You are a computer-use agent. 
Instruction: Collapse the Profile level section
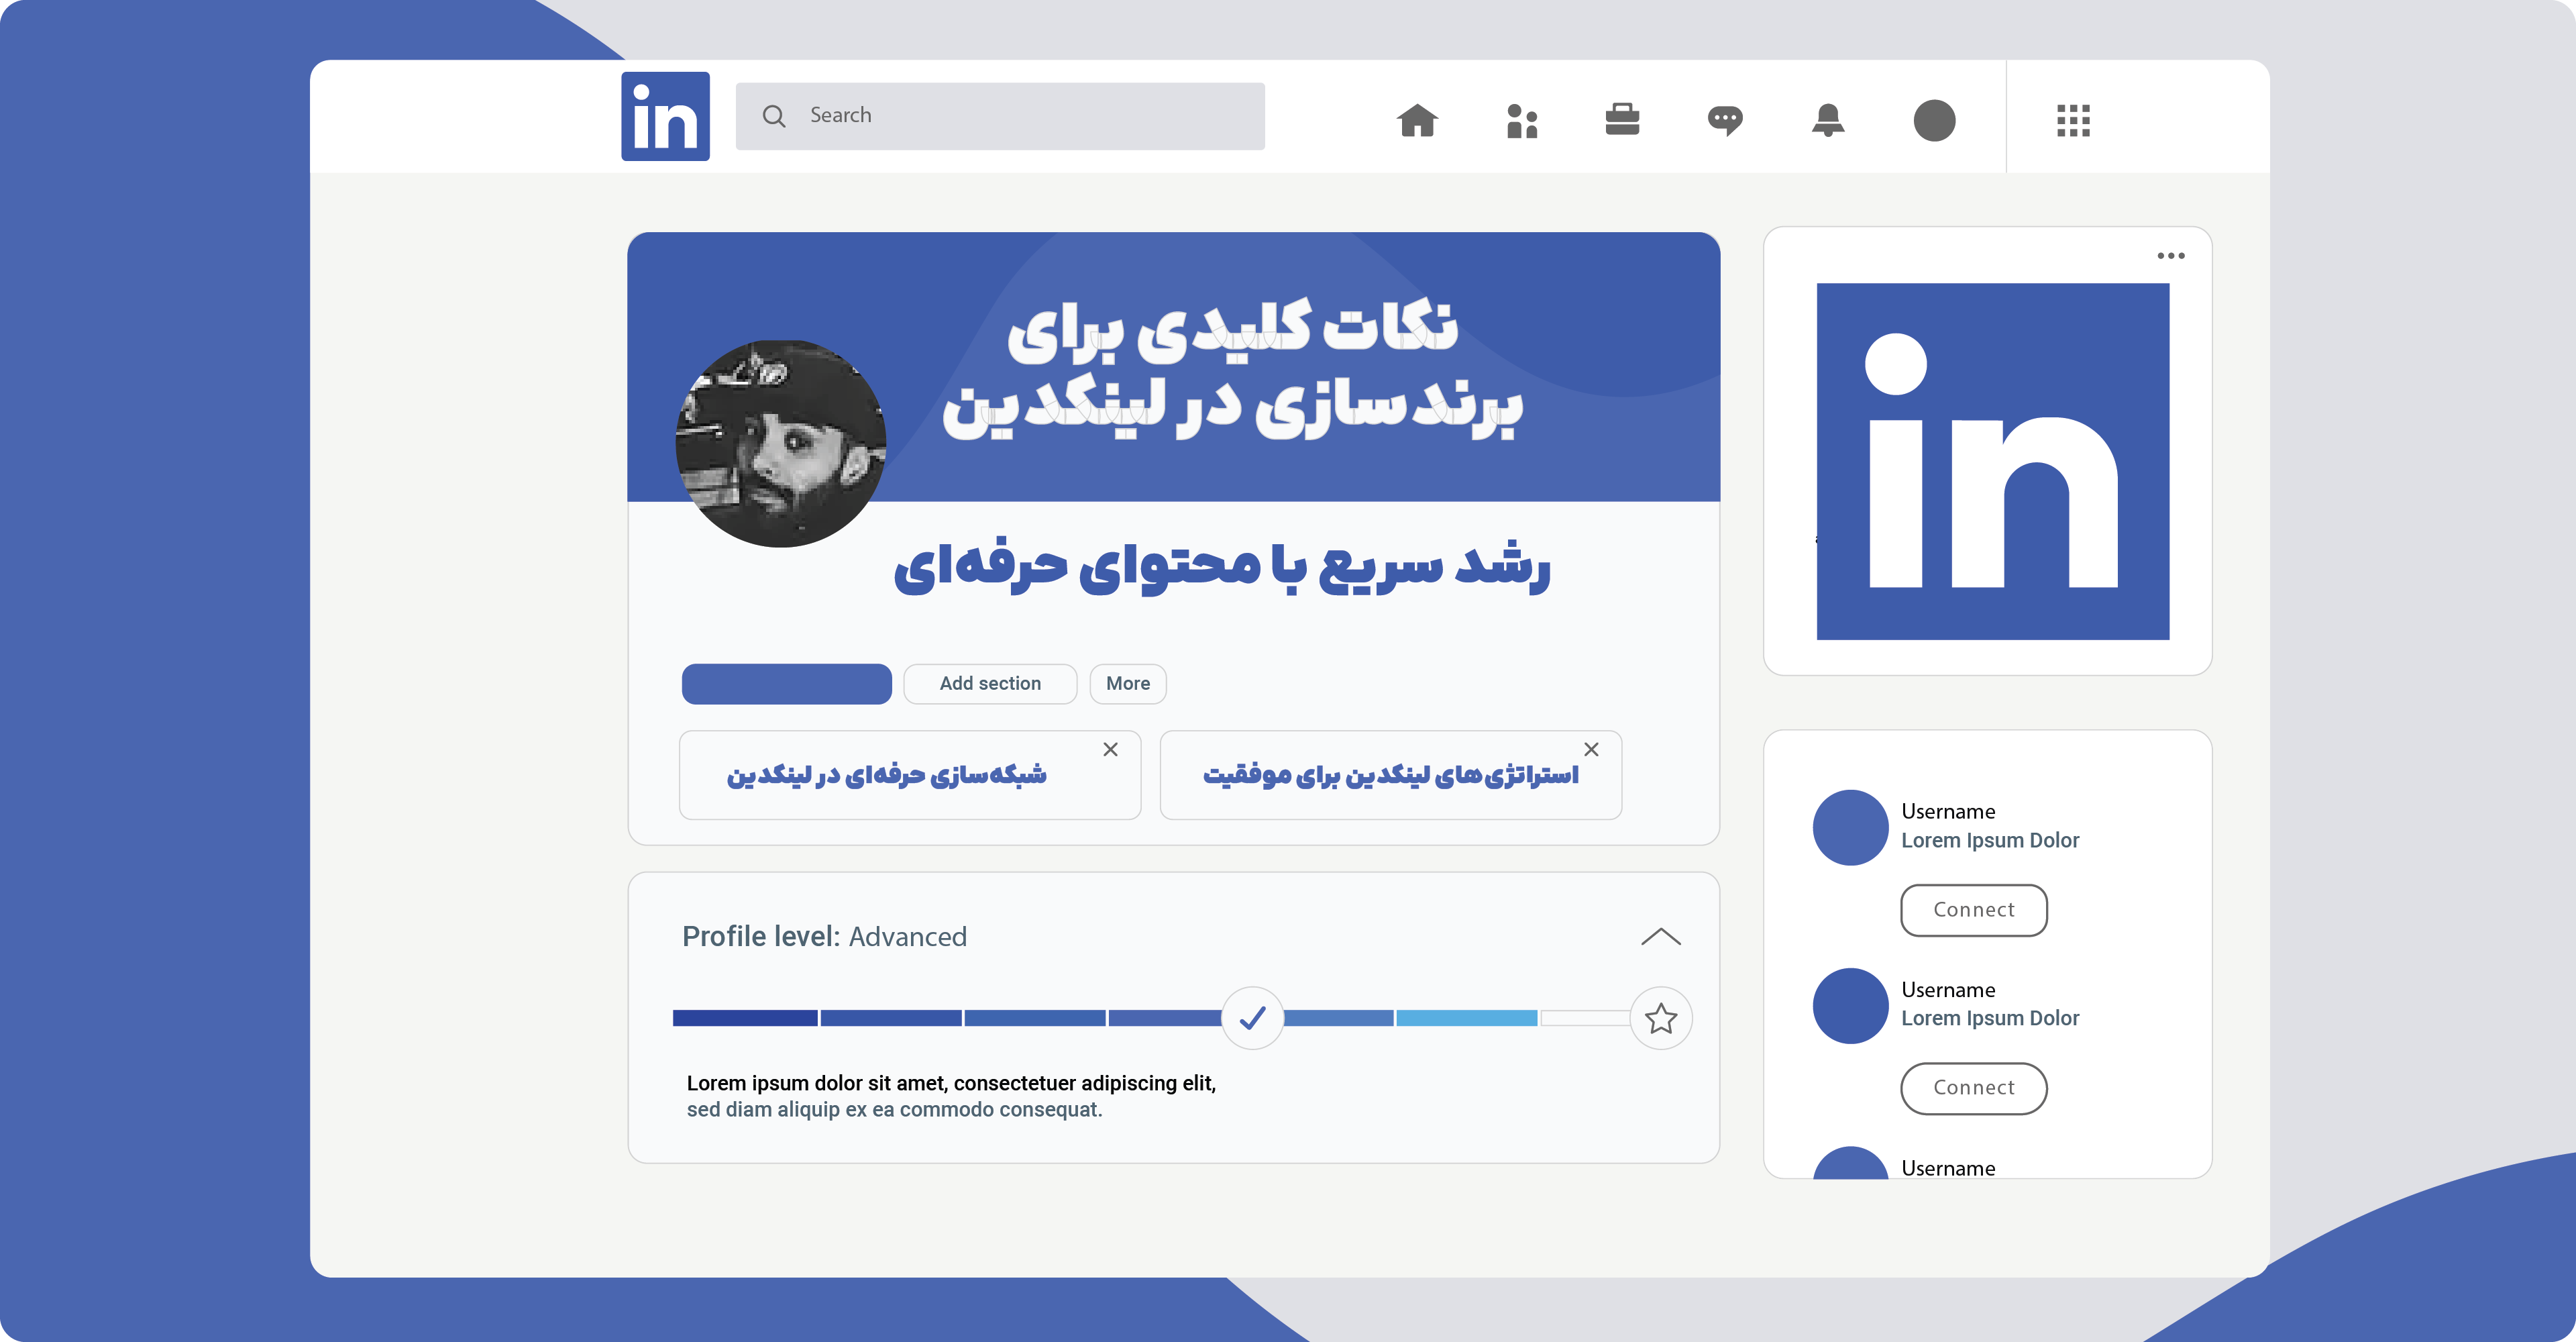coord(1661,937)
